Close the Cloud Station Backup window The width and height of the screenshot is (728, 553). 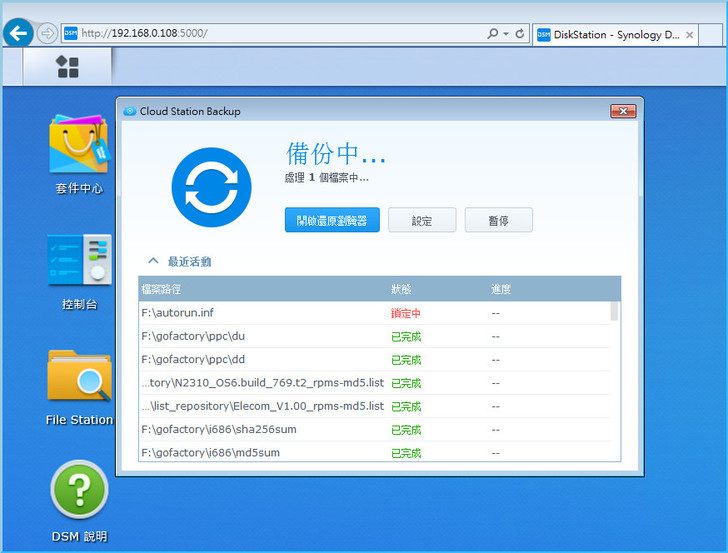click(x=622, y=111)
